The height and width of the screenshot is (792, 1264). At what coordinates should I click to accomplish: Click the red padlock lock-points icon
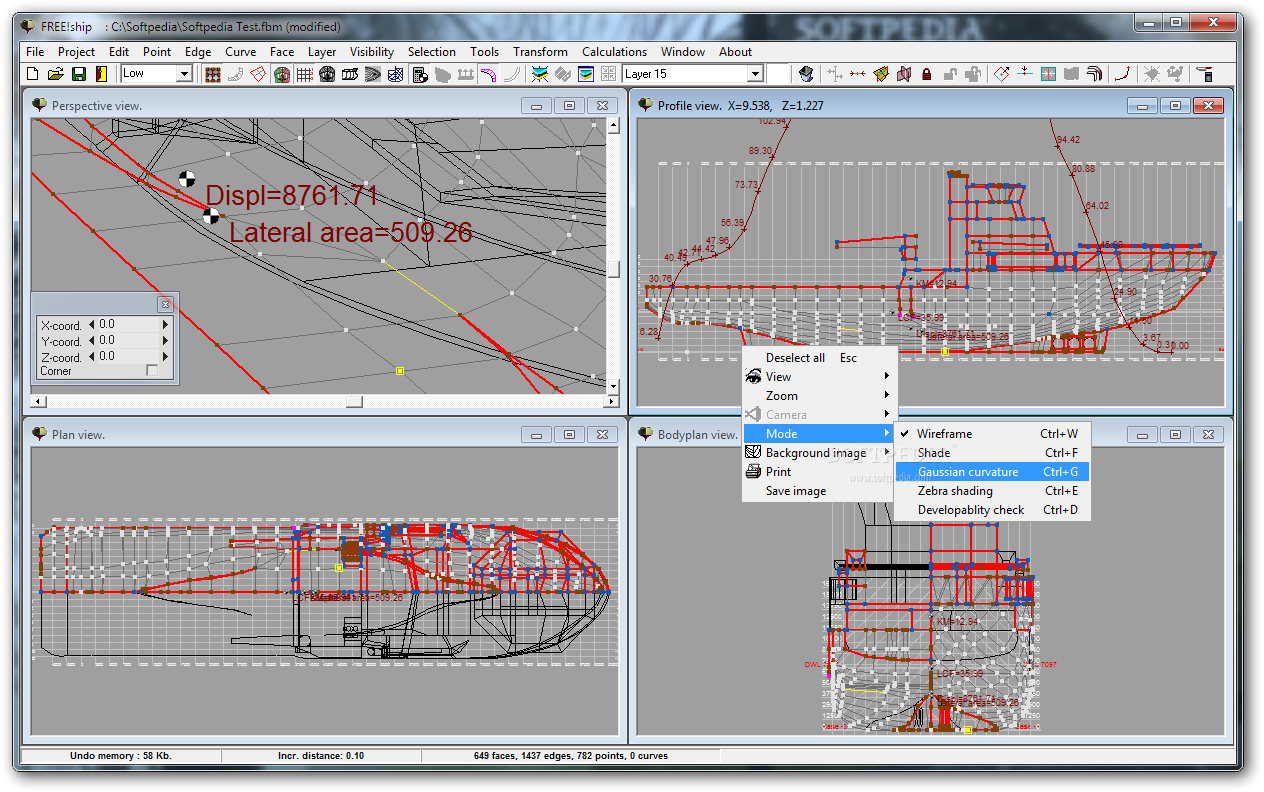click(927, 74)
